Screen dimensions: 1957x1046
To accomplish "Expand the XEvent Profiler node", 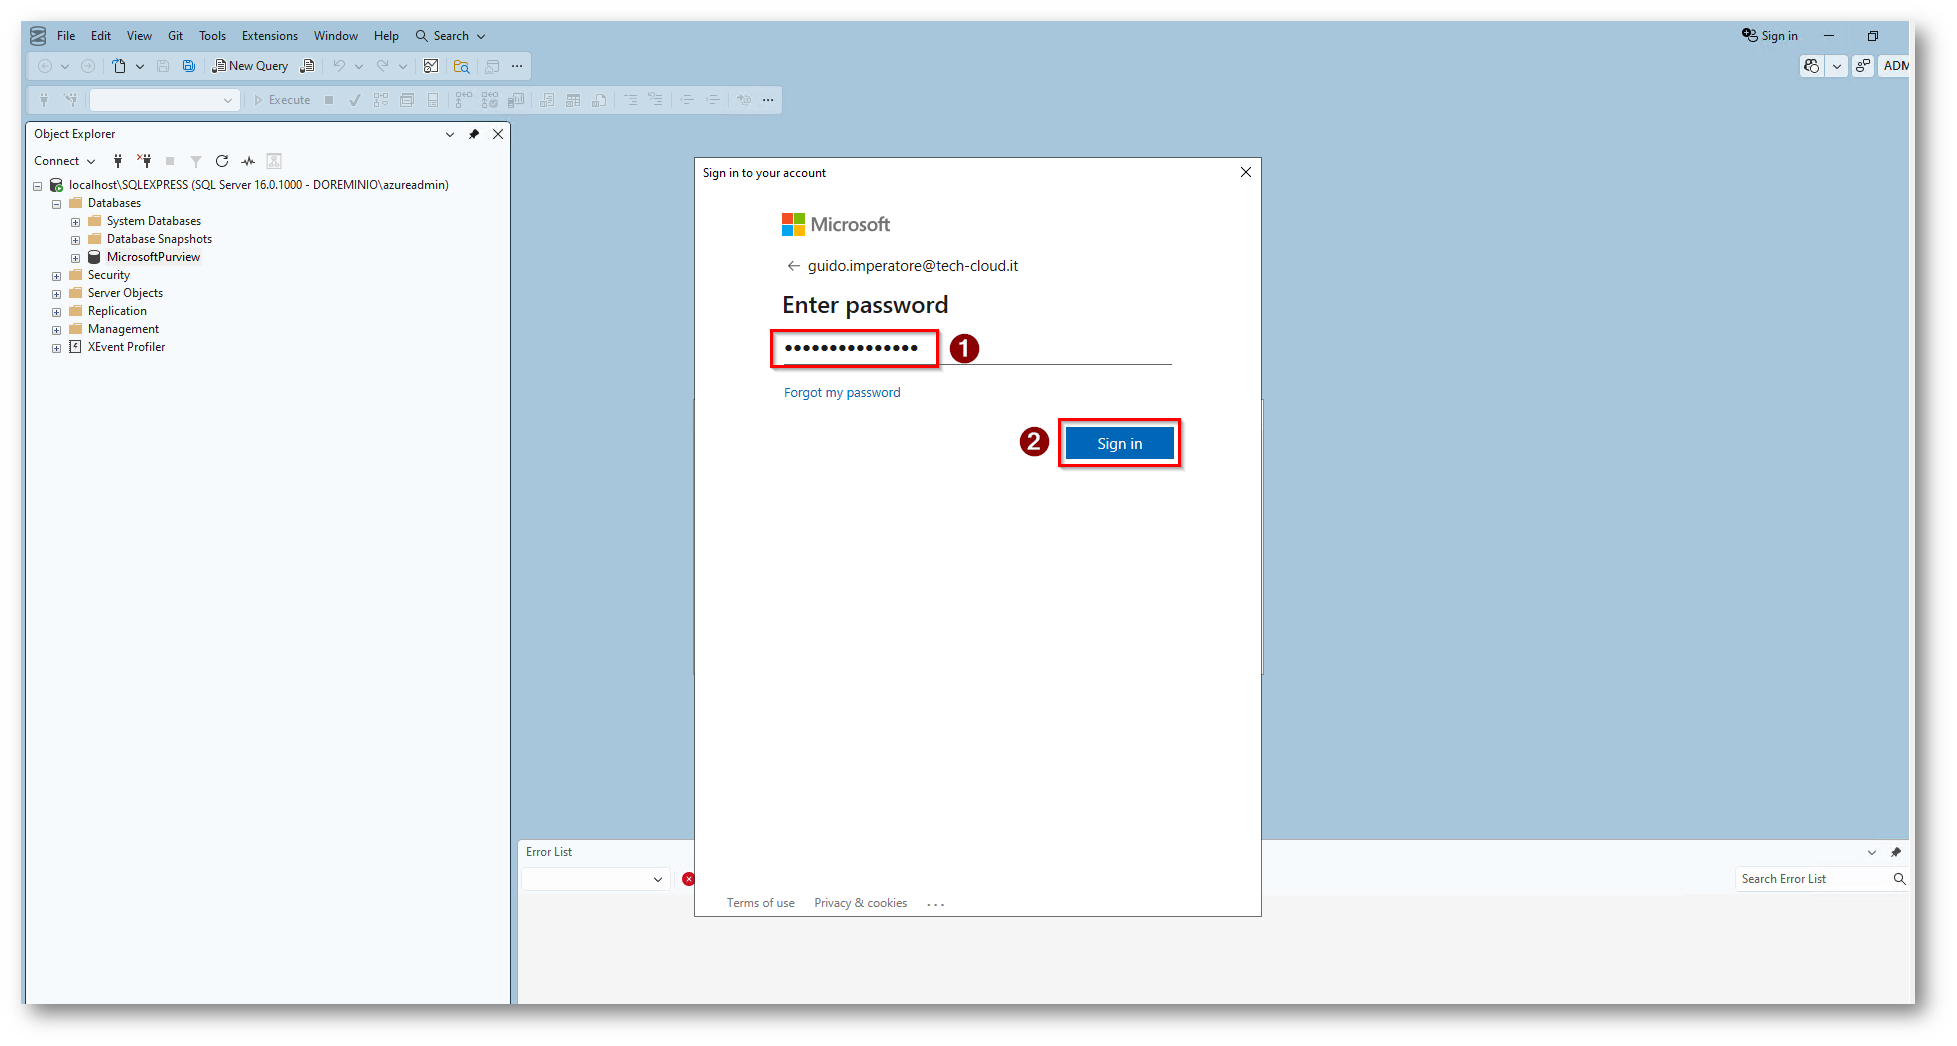I will pos(56,348).
